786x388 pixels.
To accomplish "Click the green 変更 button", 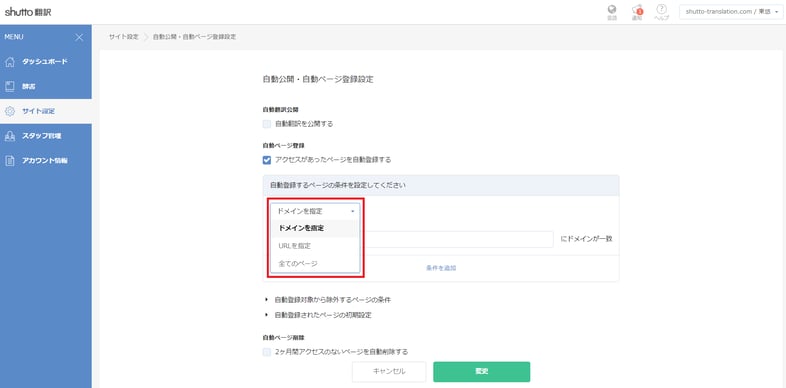I will [481, 372].
